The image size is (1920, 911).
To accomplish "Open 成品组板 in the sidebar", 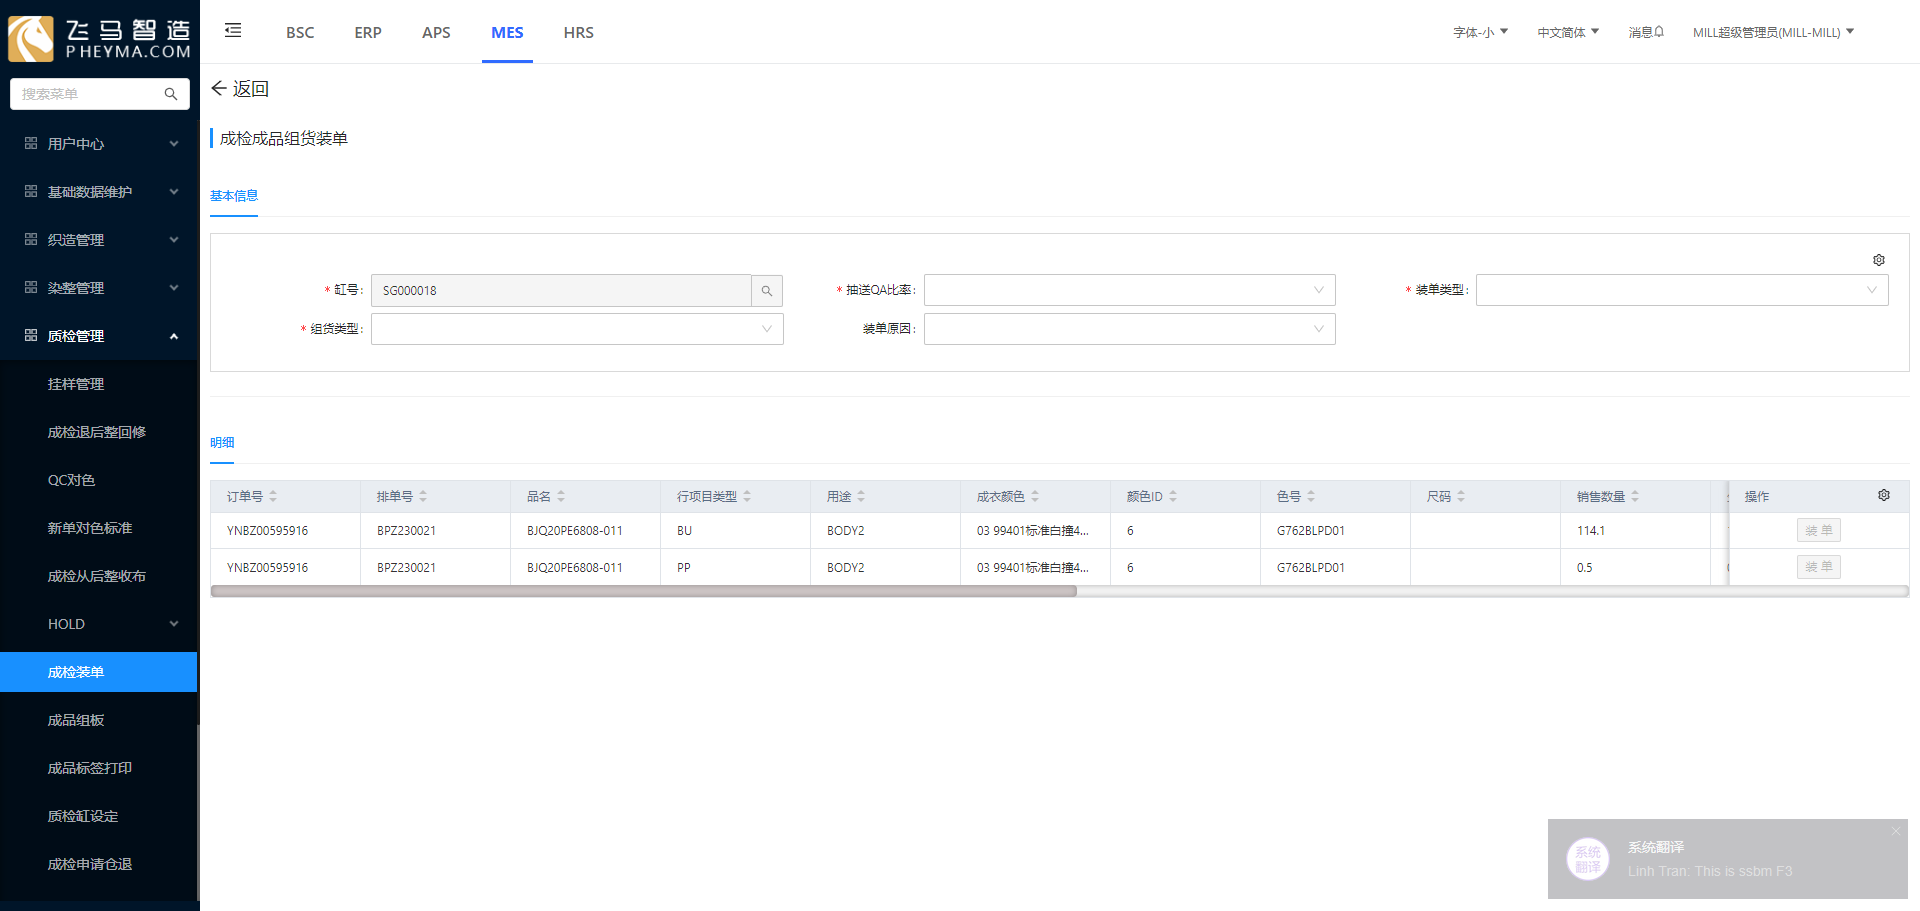I will (76, 720).
